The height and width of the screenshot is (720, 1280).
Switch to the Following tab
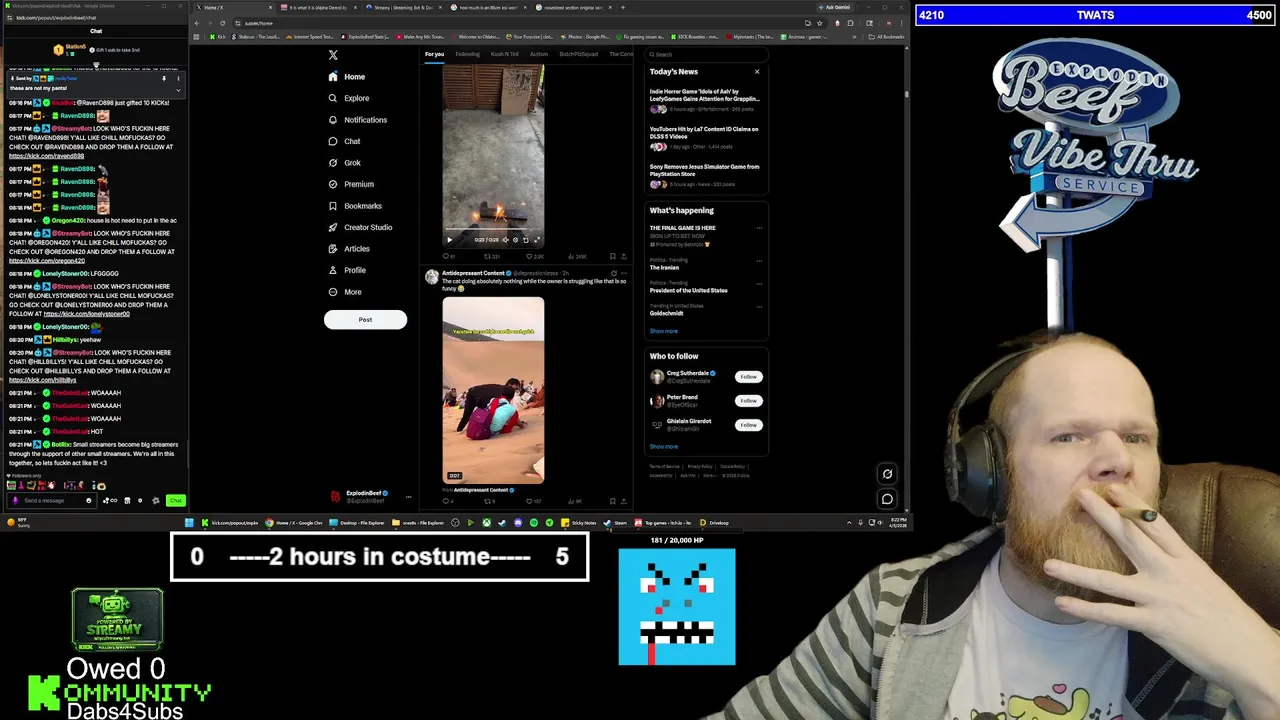(467, 54)
